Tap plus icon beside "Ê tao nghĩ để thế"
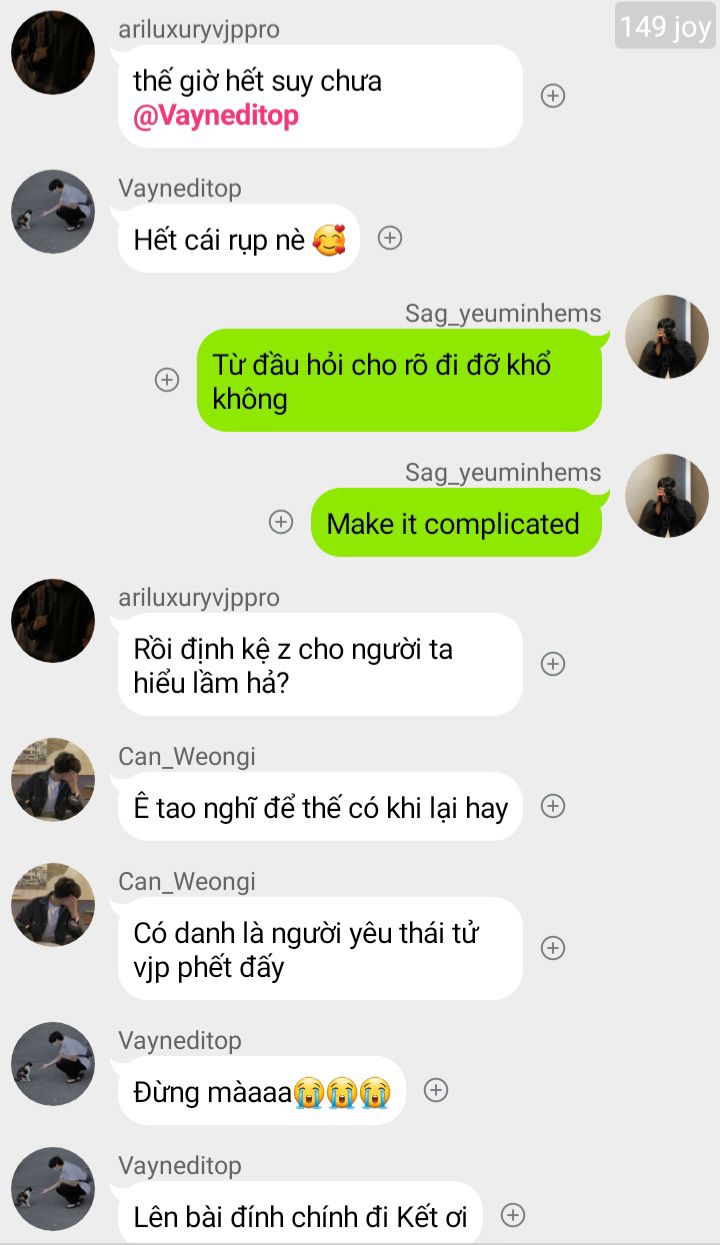The width and height of the screenshot is (720, 1245). click(x=553, y=806)
